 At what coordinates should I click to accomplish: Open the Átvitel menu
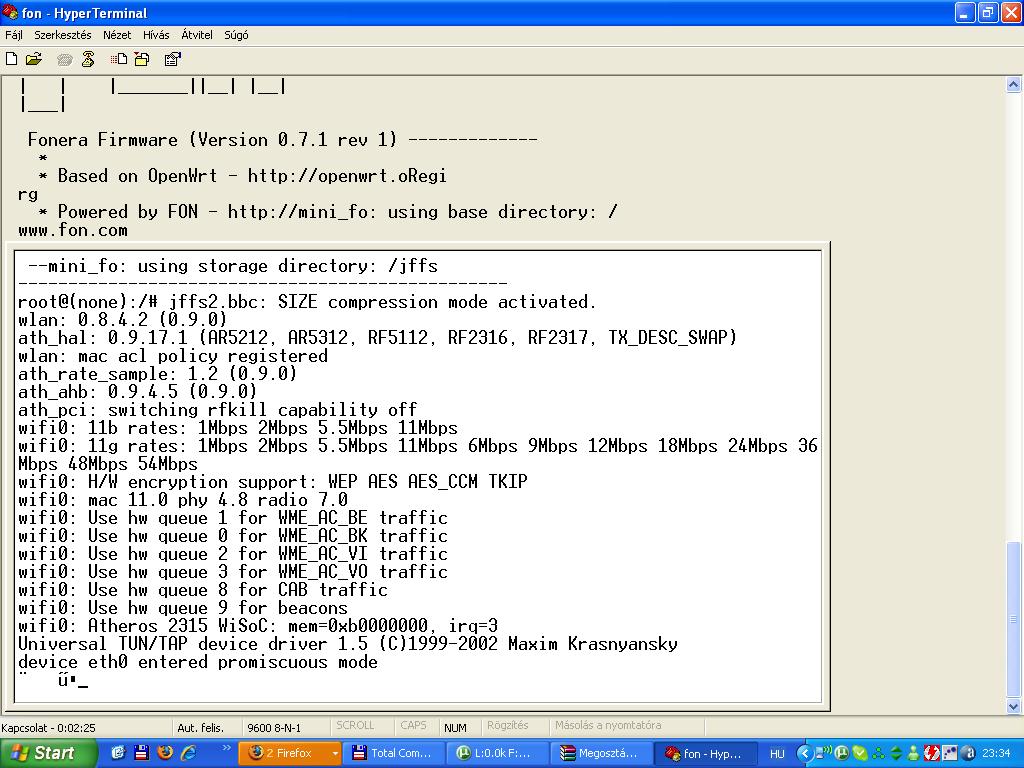(197, 35)
